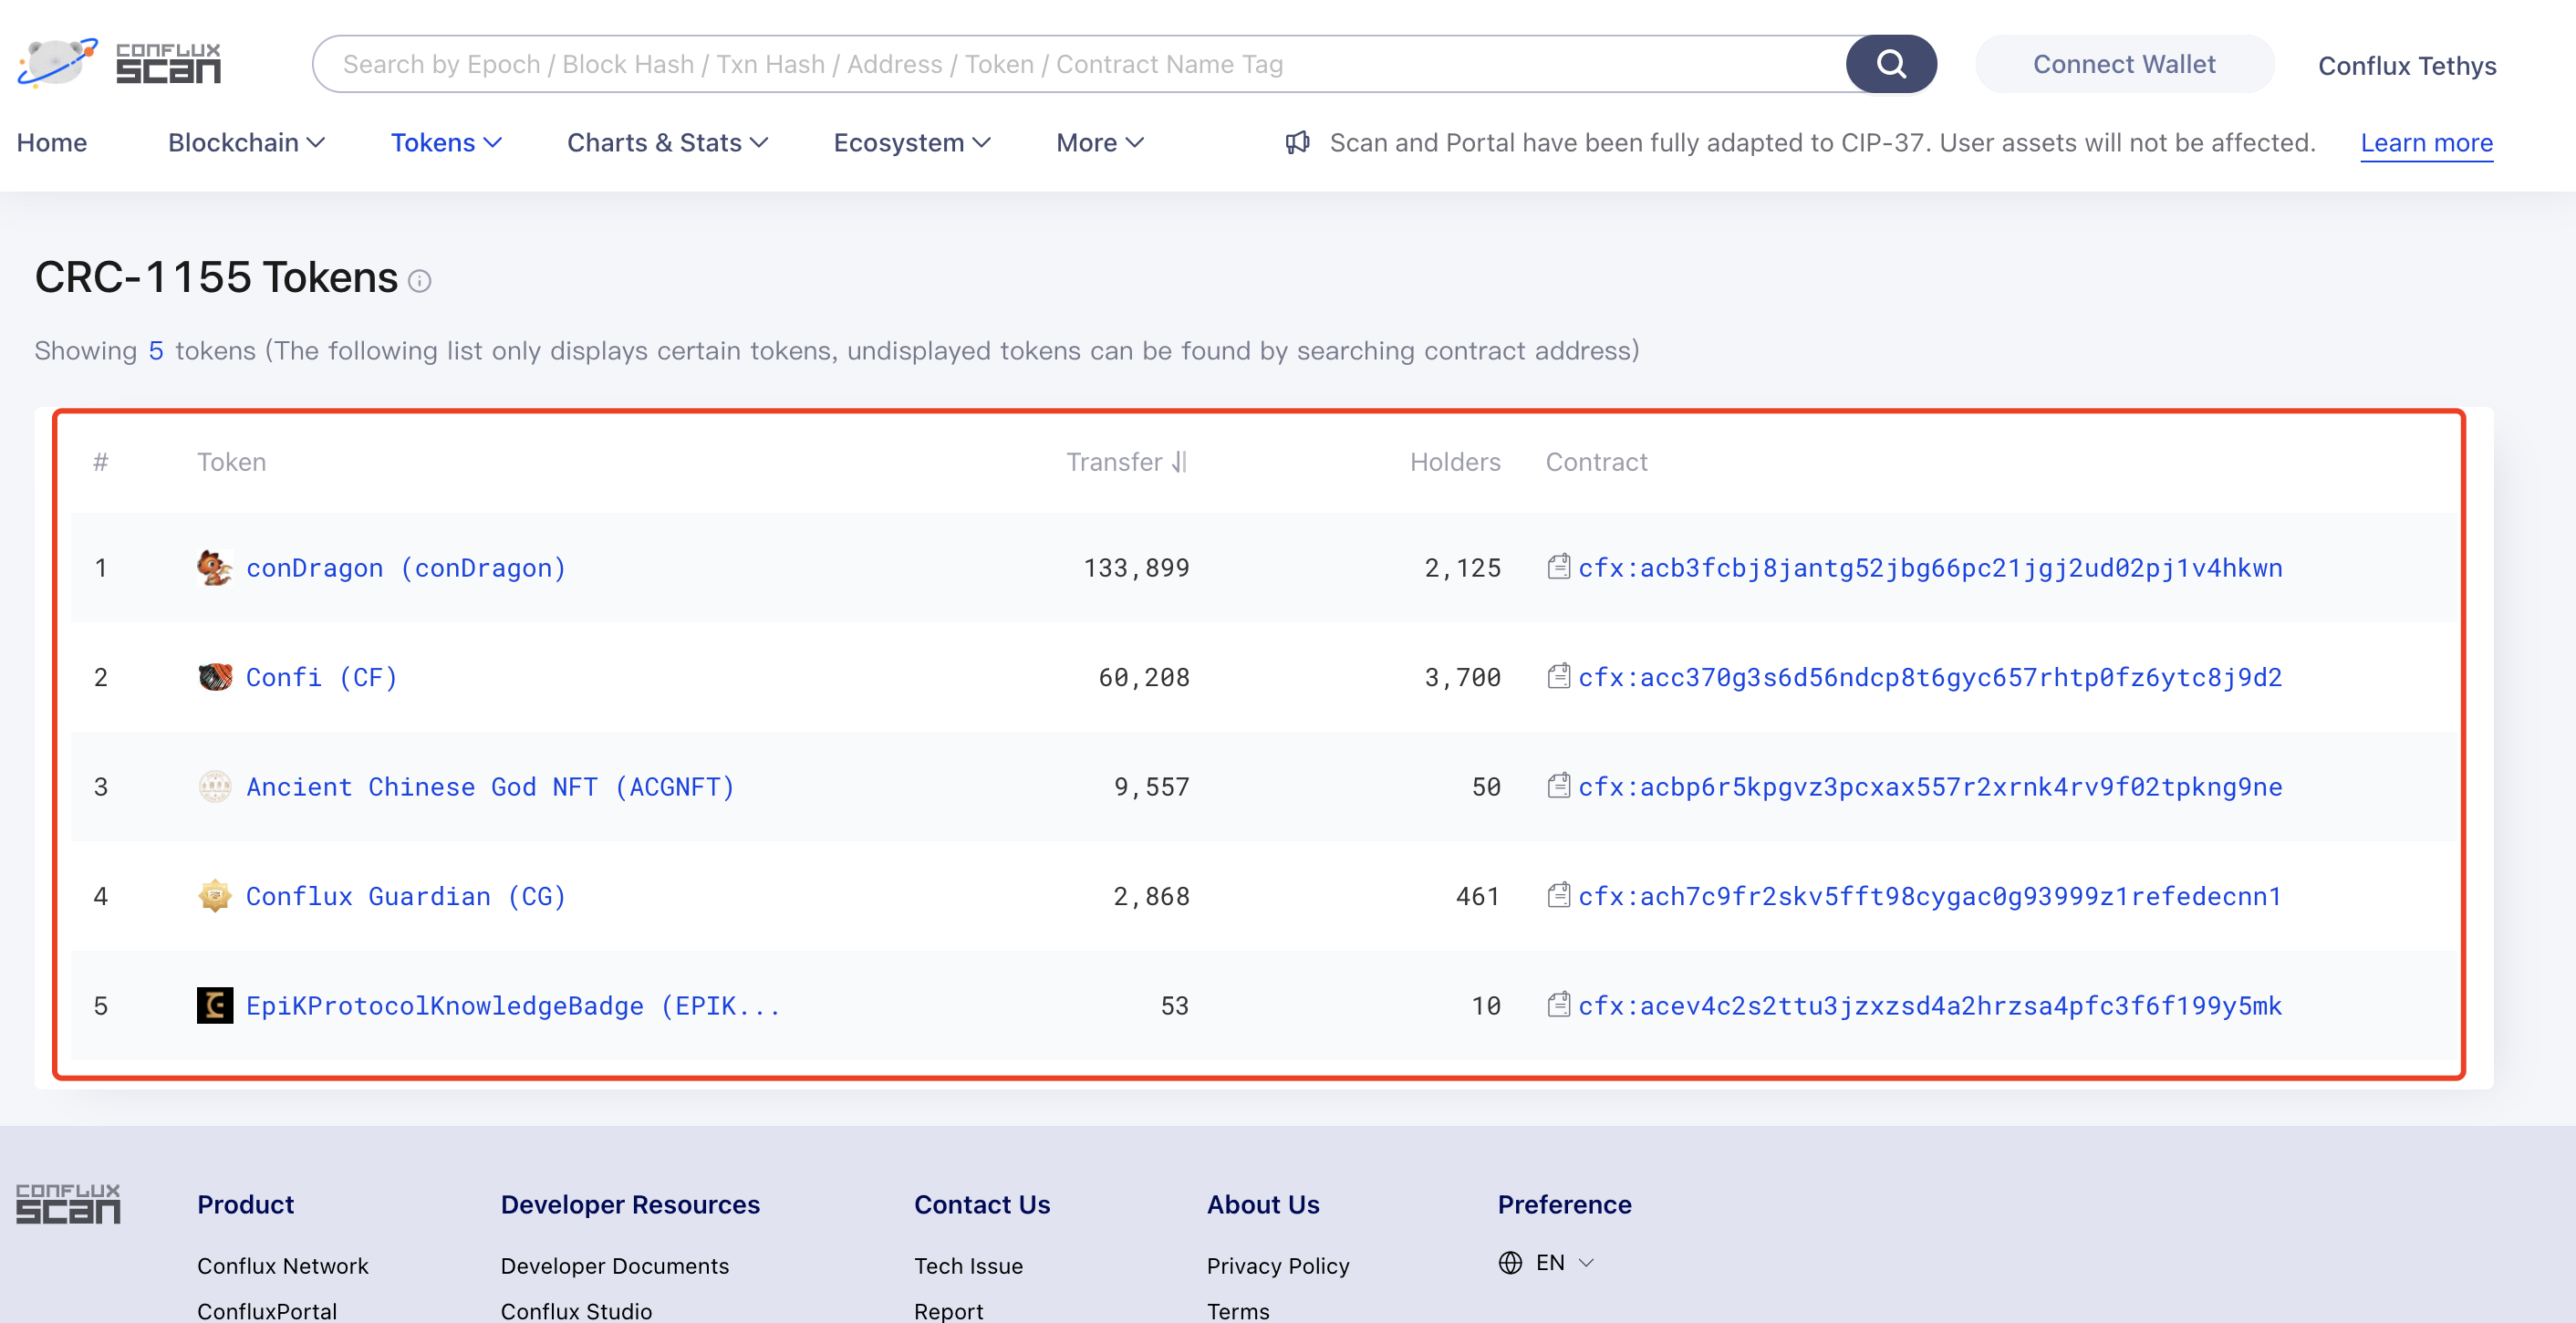Open contract cfx:acc370g3s6d56... link
This screenshot has height=1323, width=2576.
pyautogui.click(x=1930, y=677)
